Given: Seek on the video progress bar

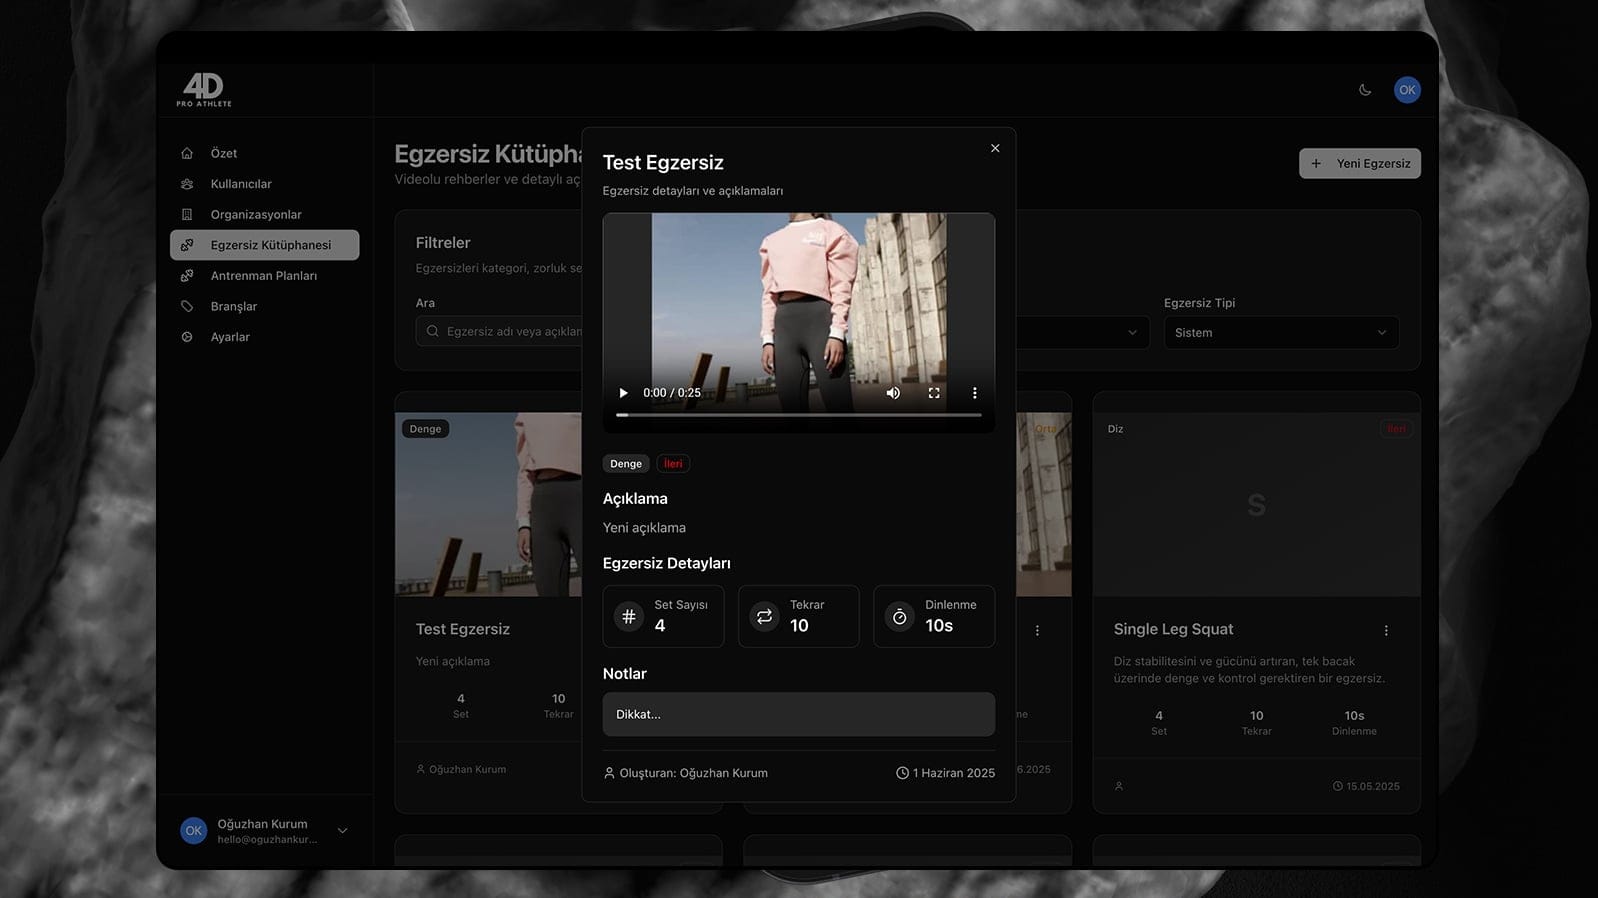Looking at the screenshot, I should 798,414.
